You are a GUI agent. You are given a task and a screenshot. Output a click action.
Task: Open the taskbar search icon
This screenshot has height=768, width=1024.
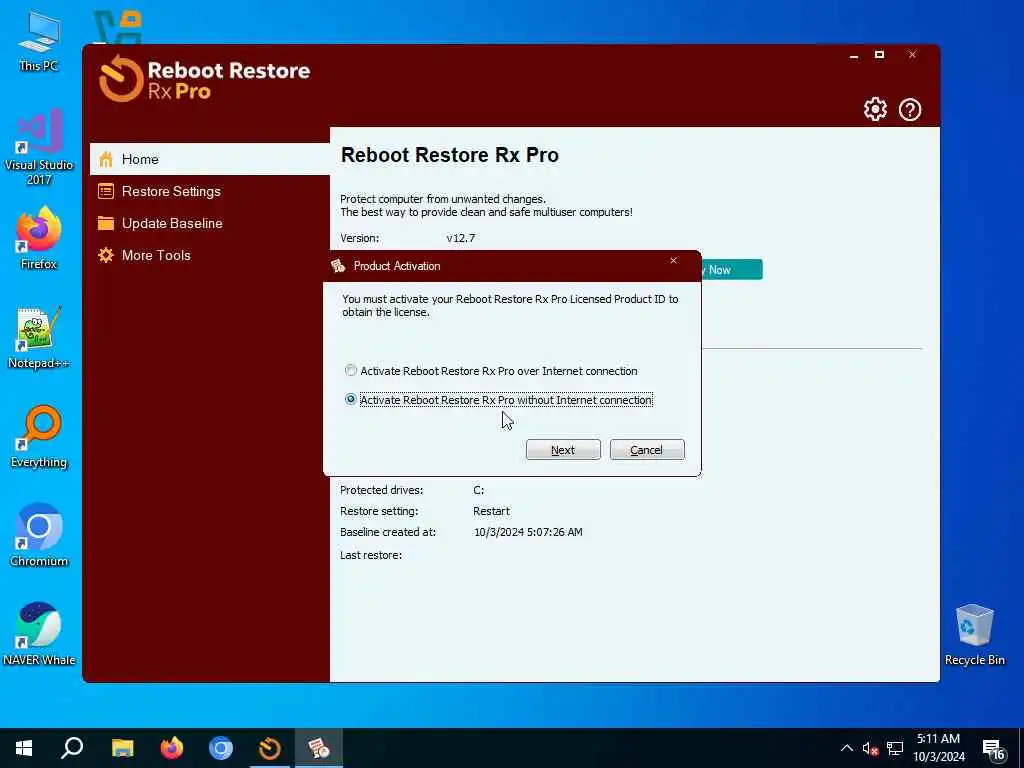72,748
